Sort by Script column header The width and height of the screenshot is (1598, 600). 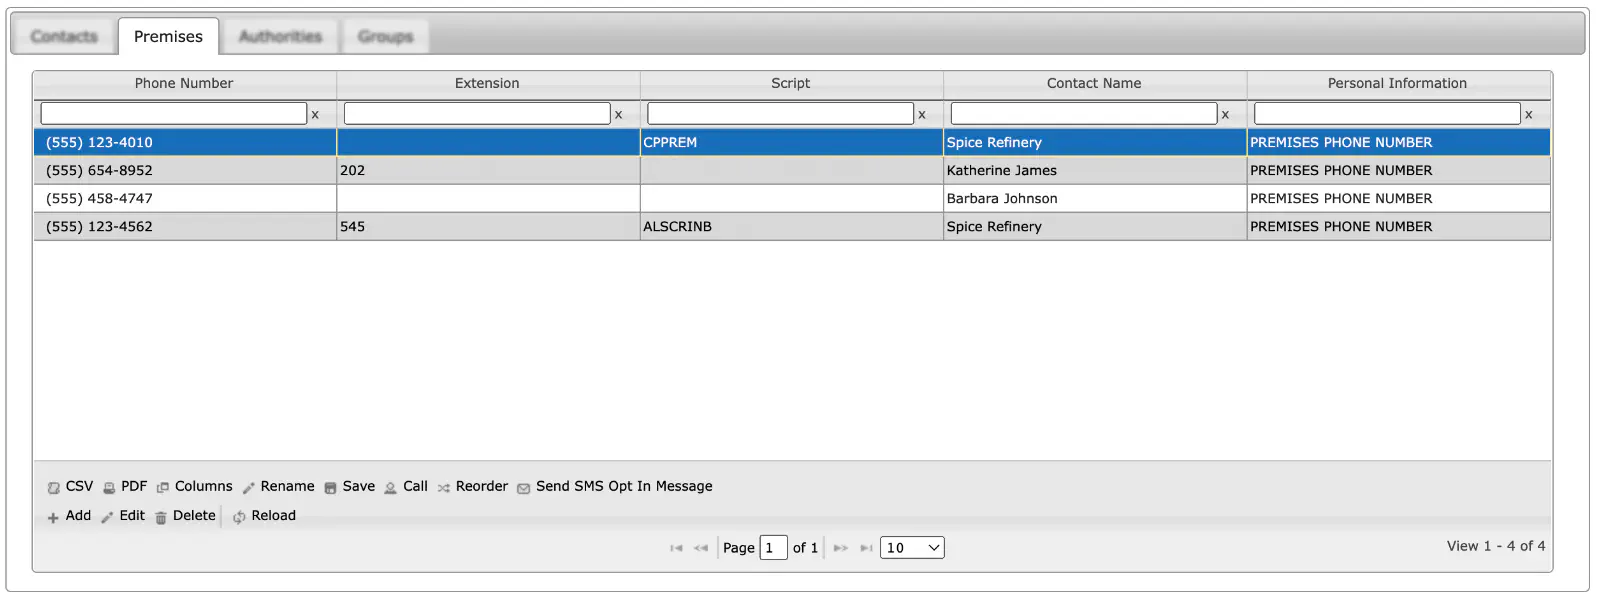click(x=790, y=84)
